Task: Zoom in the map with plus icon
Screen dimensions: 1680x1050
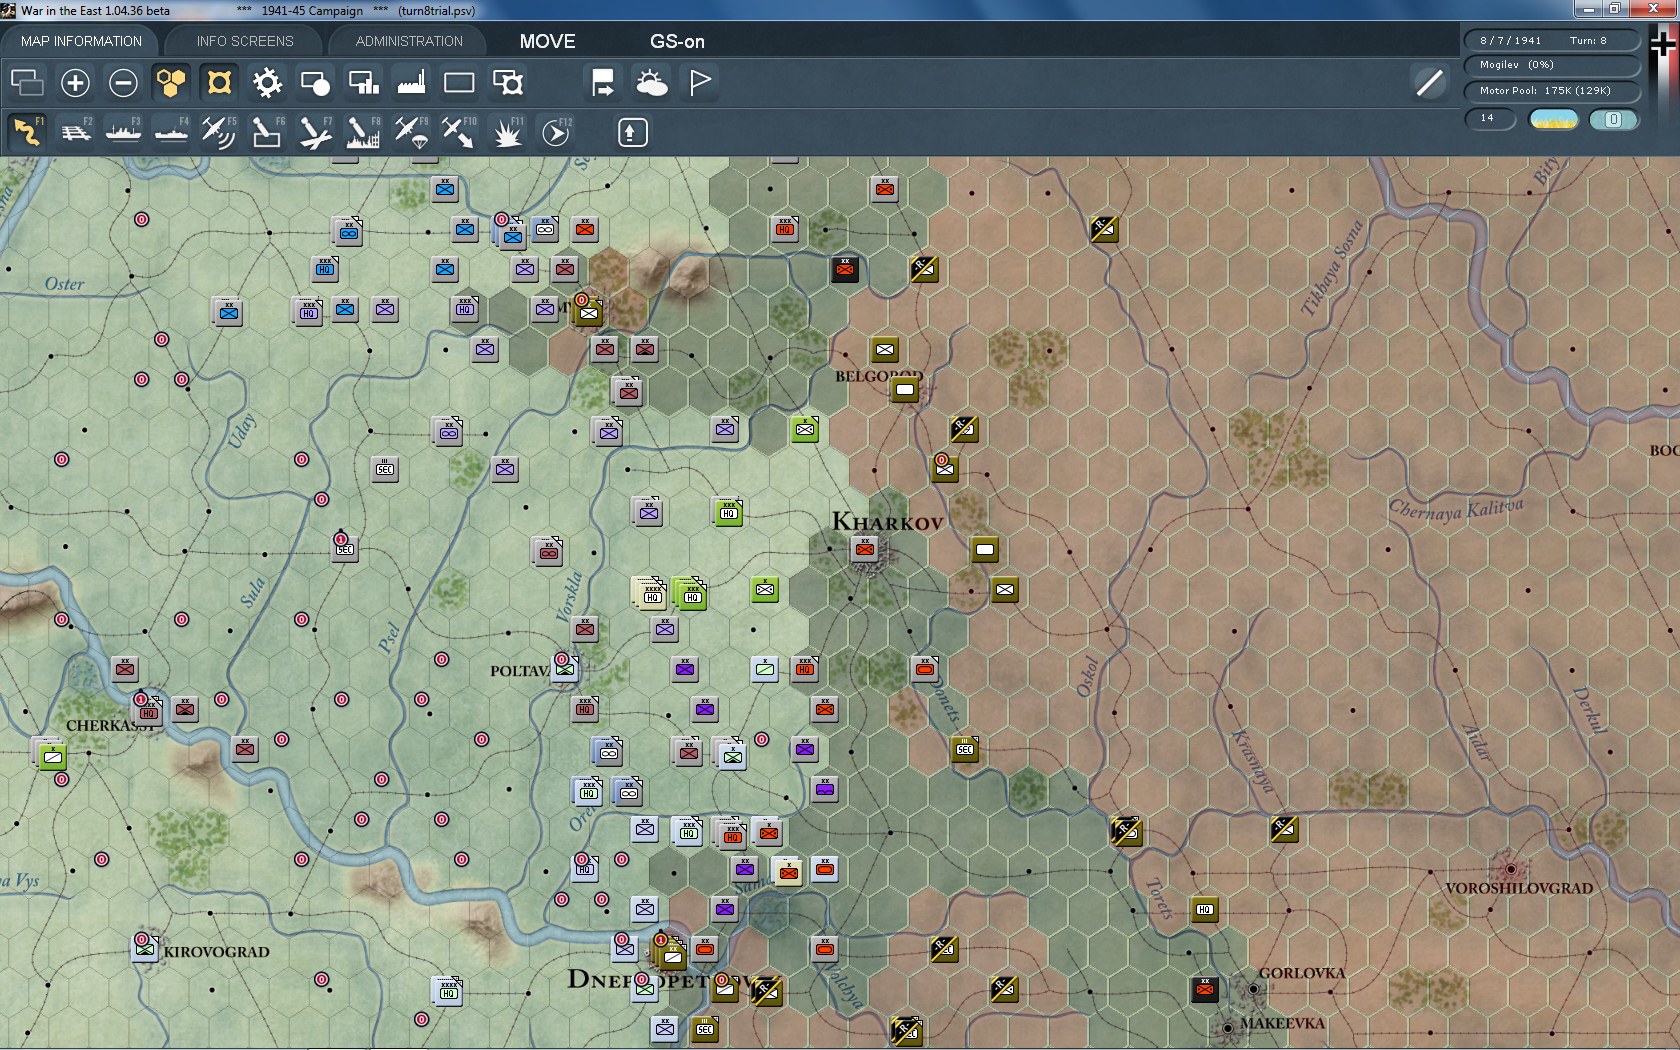Action: pos(75,82)
